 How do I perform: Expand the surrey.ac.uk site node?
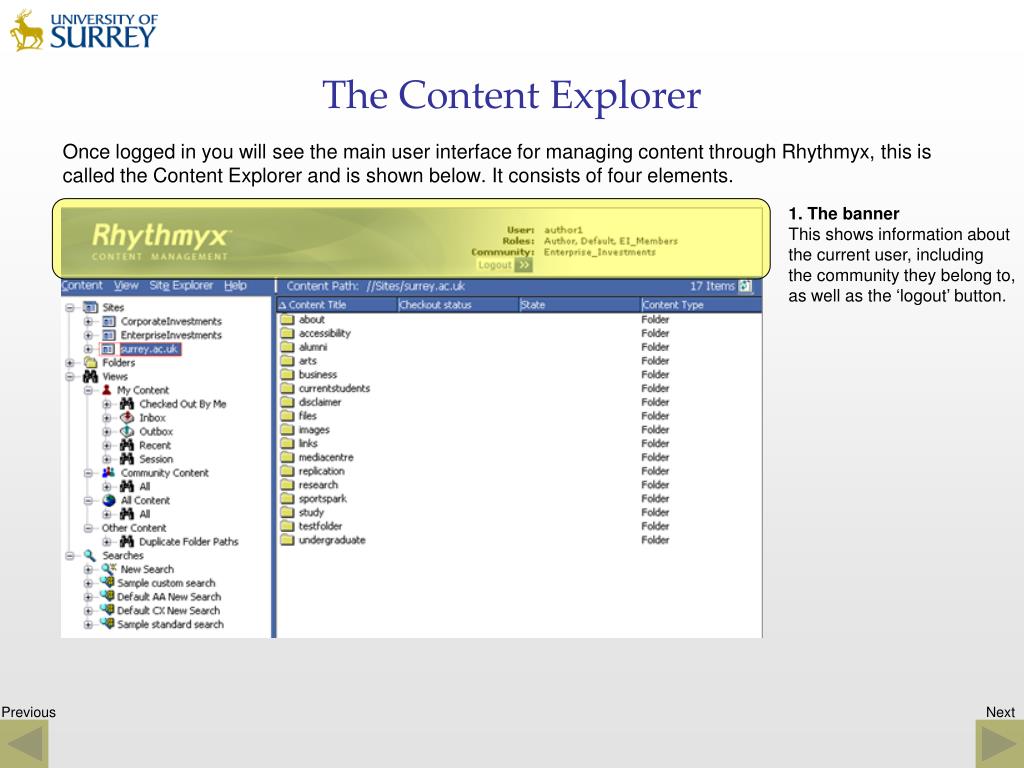[88, 349]
